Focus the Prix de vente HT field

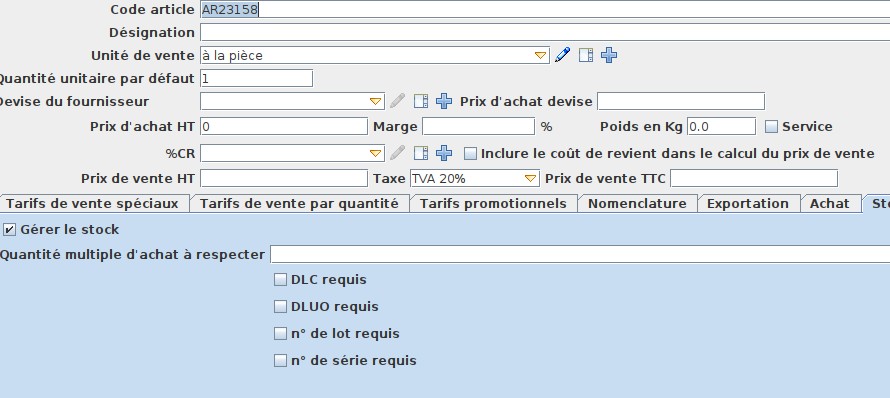pos(284,178)
